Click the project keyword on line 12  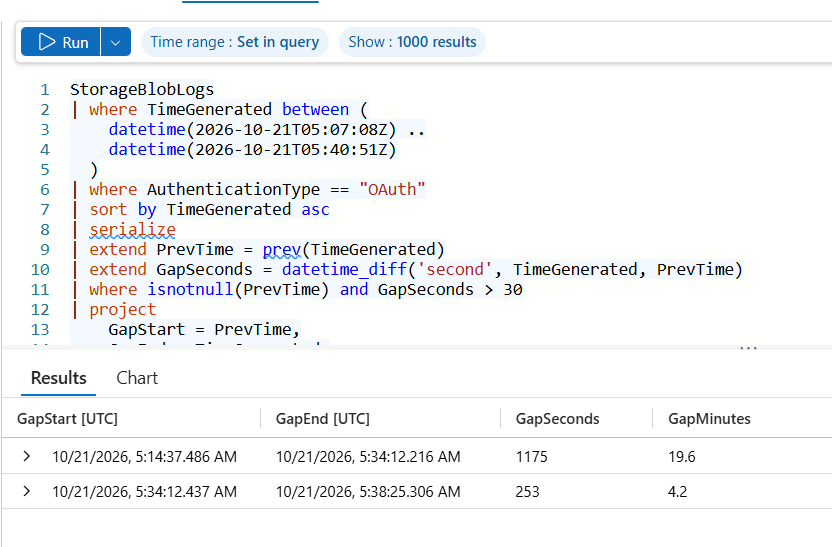click(x=123, y=309)
